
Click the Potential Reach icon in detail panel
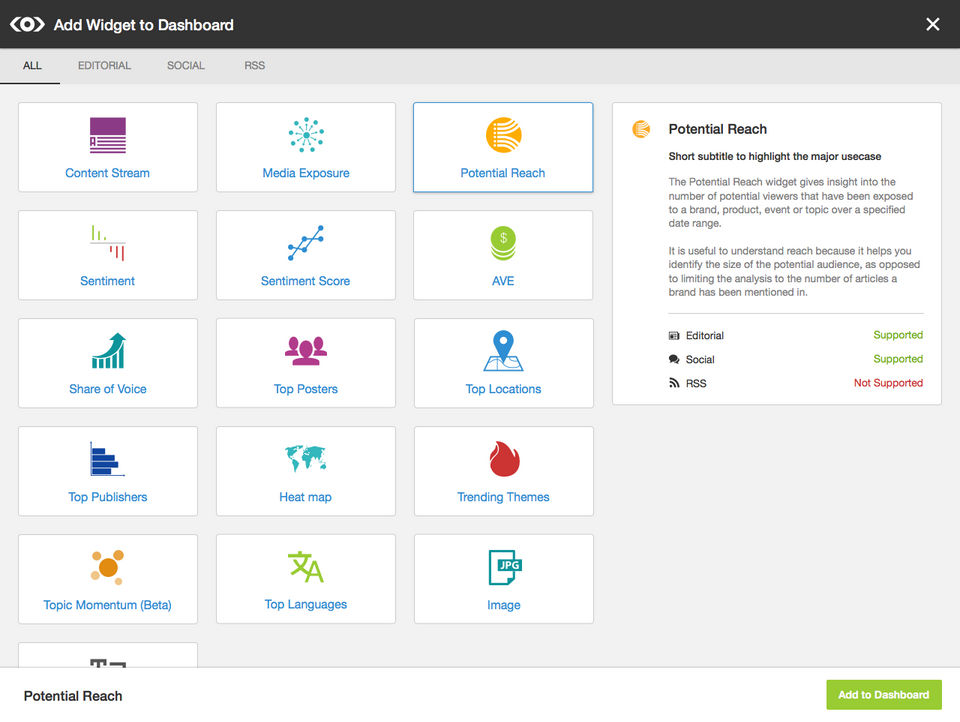[x=641, y=129]
